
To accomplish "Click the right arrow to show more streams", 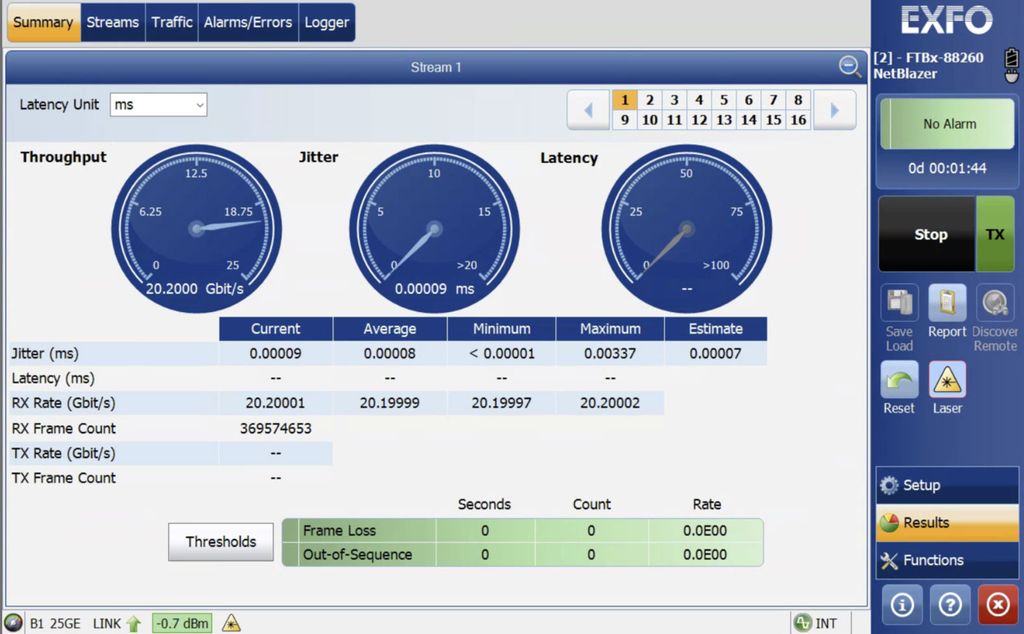I will 834,110.
